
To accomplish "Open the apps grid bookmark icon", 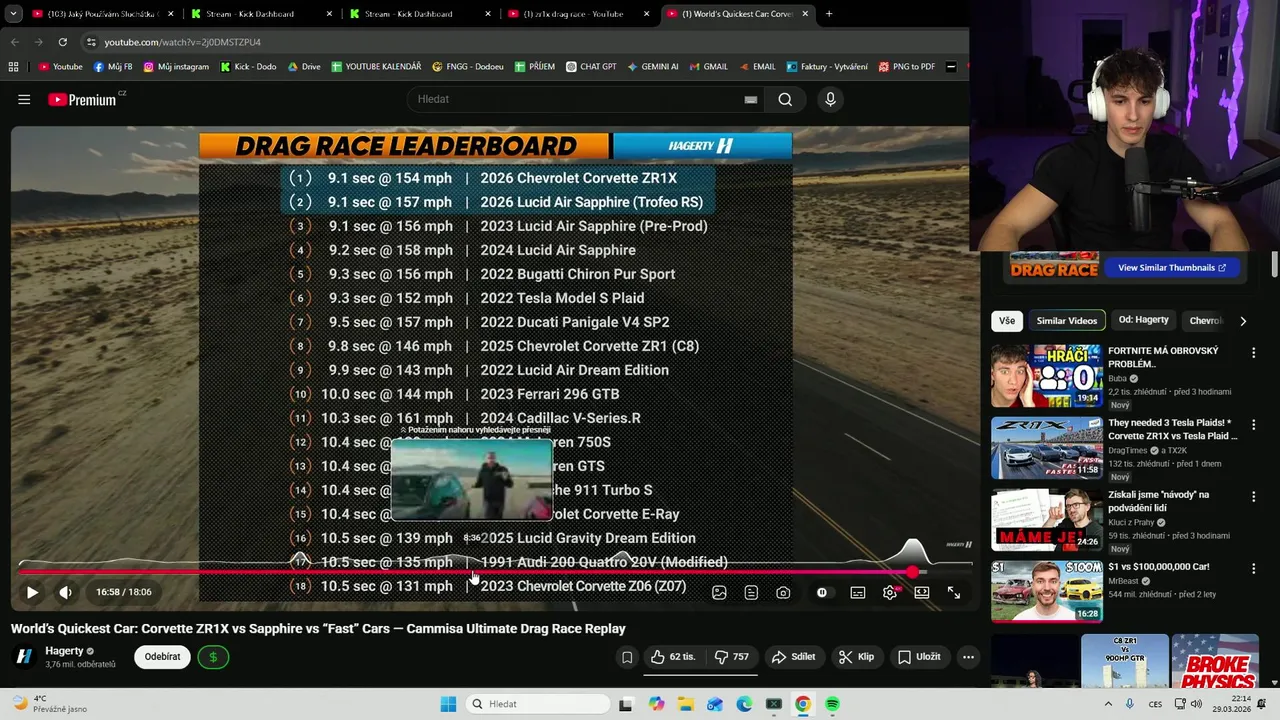I will coord(13,67).
